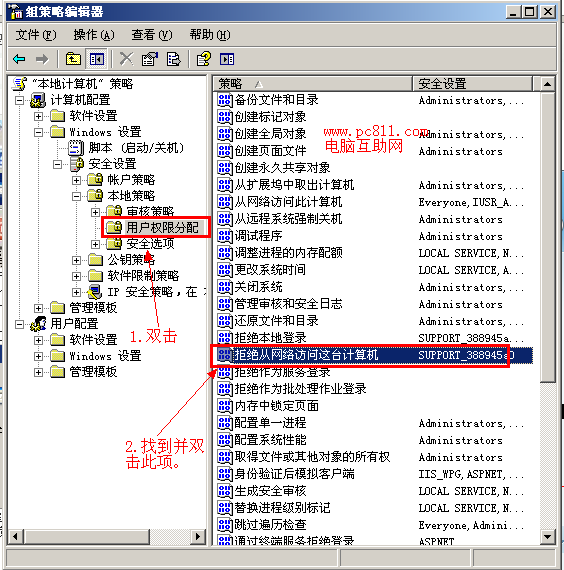Collapse the 计算机配置 node
This screenshot has height=570, width=564.
(19, 100)
